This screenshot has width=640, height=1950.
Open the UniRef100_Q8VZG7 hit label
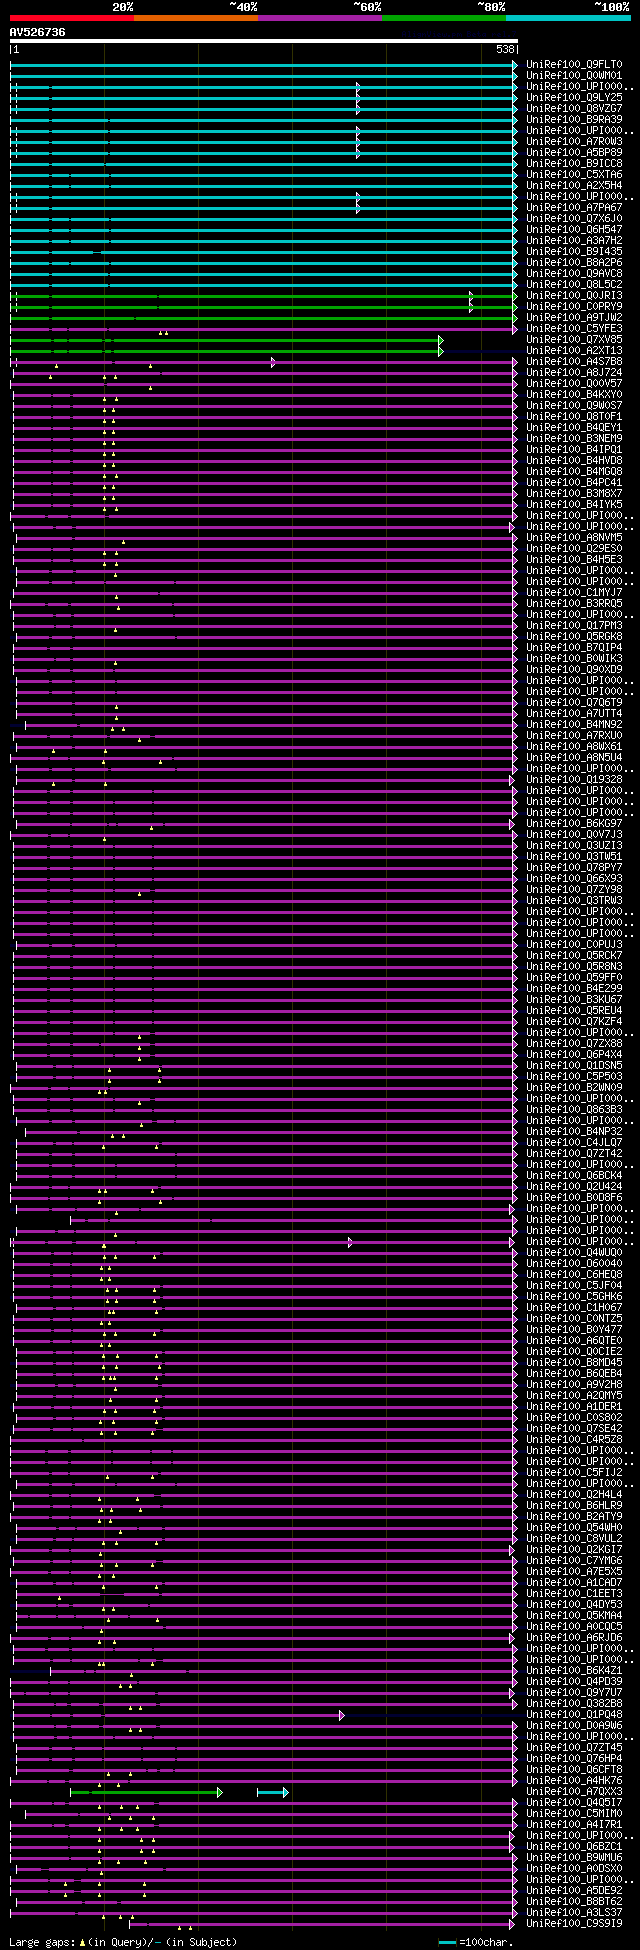click(x=574, y=108)
